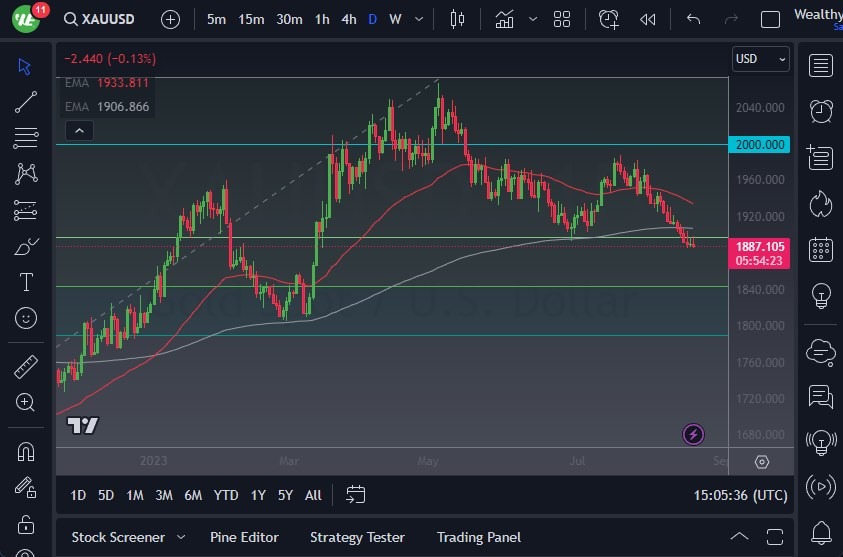Open the alerts clock panel
Image resolution: width=843 pixels, height=557 pixels.
pos(821,110)
